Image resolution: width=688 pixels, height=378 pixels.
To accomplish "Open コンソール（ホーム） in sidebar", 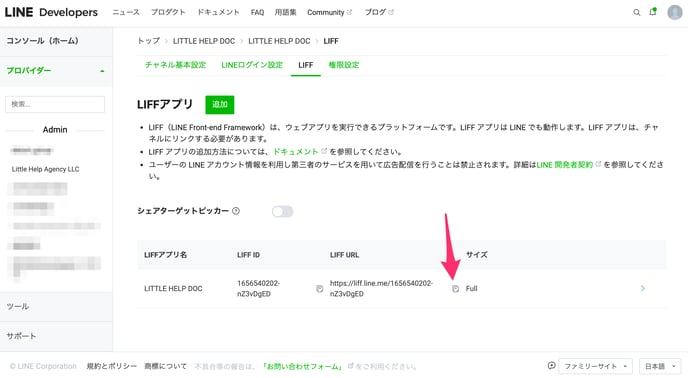I will (56, 41).
